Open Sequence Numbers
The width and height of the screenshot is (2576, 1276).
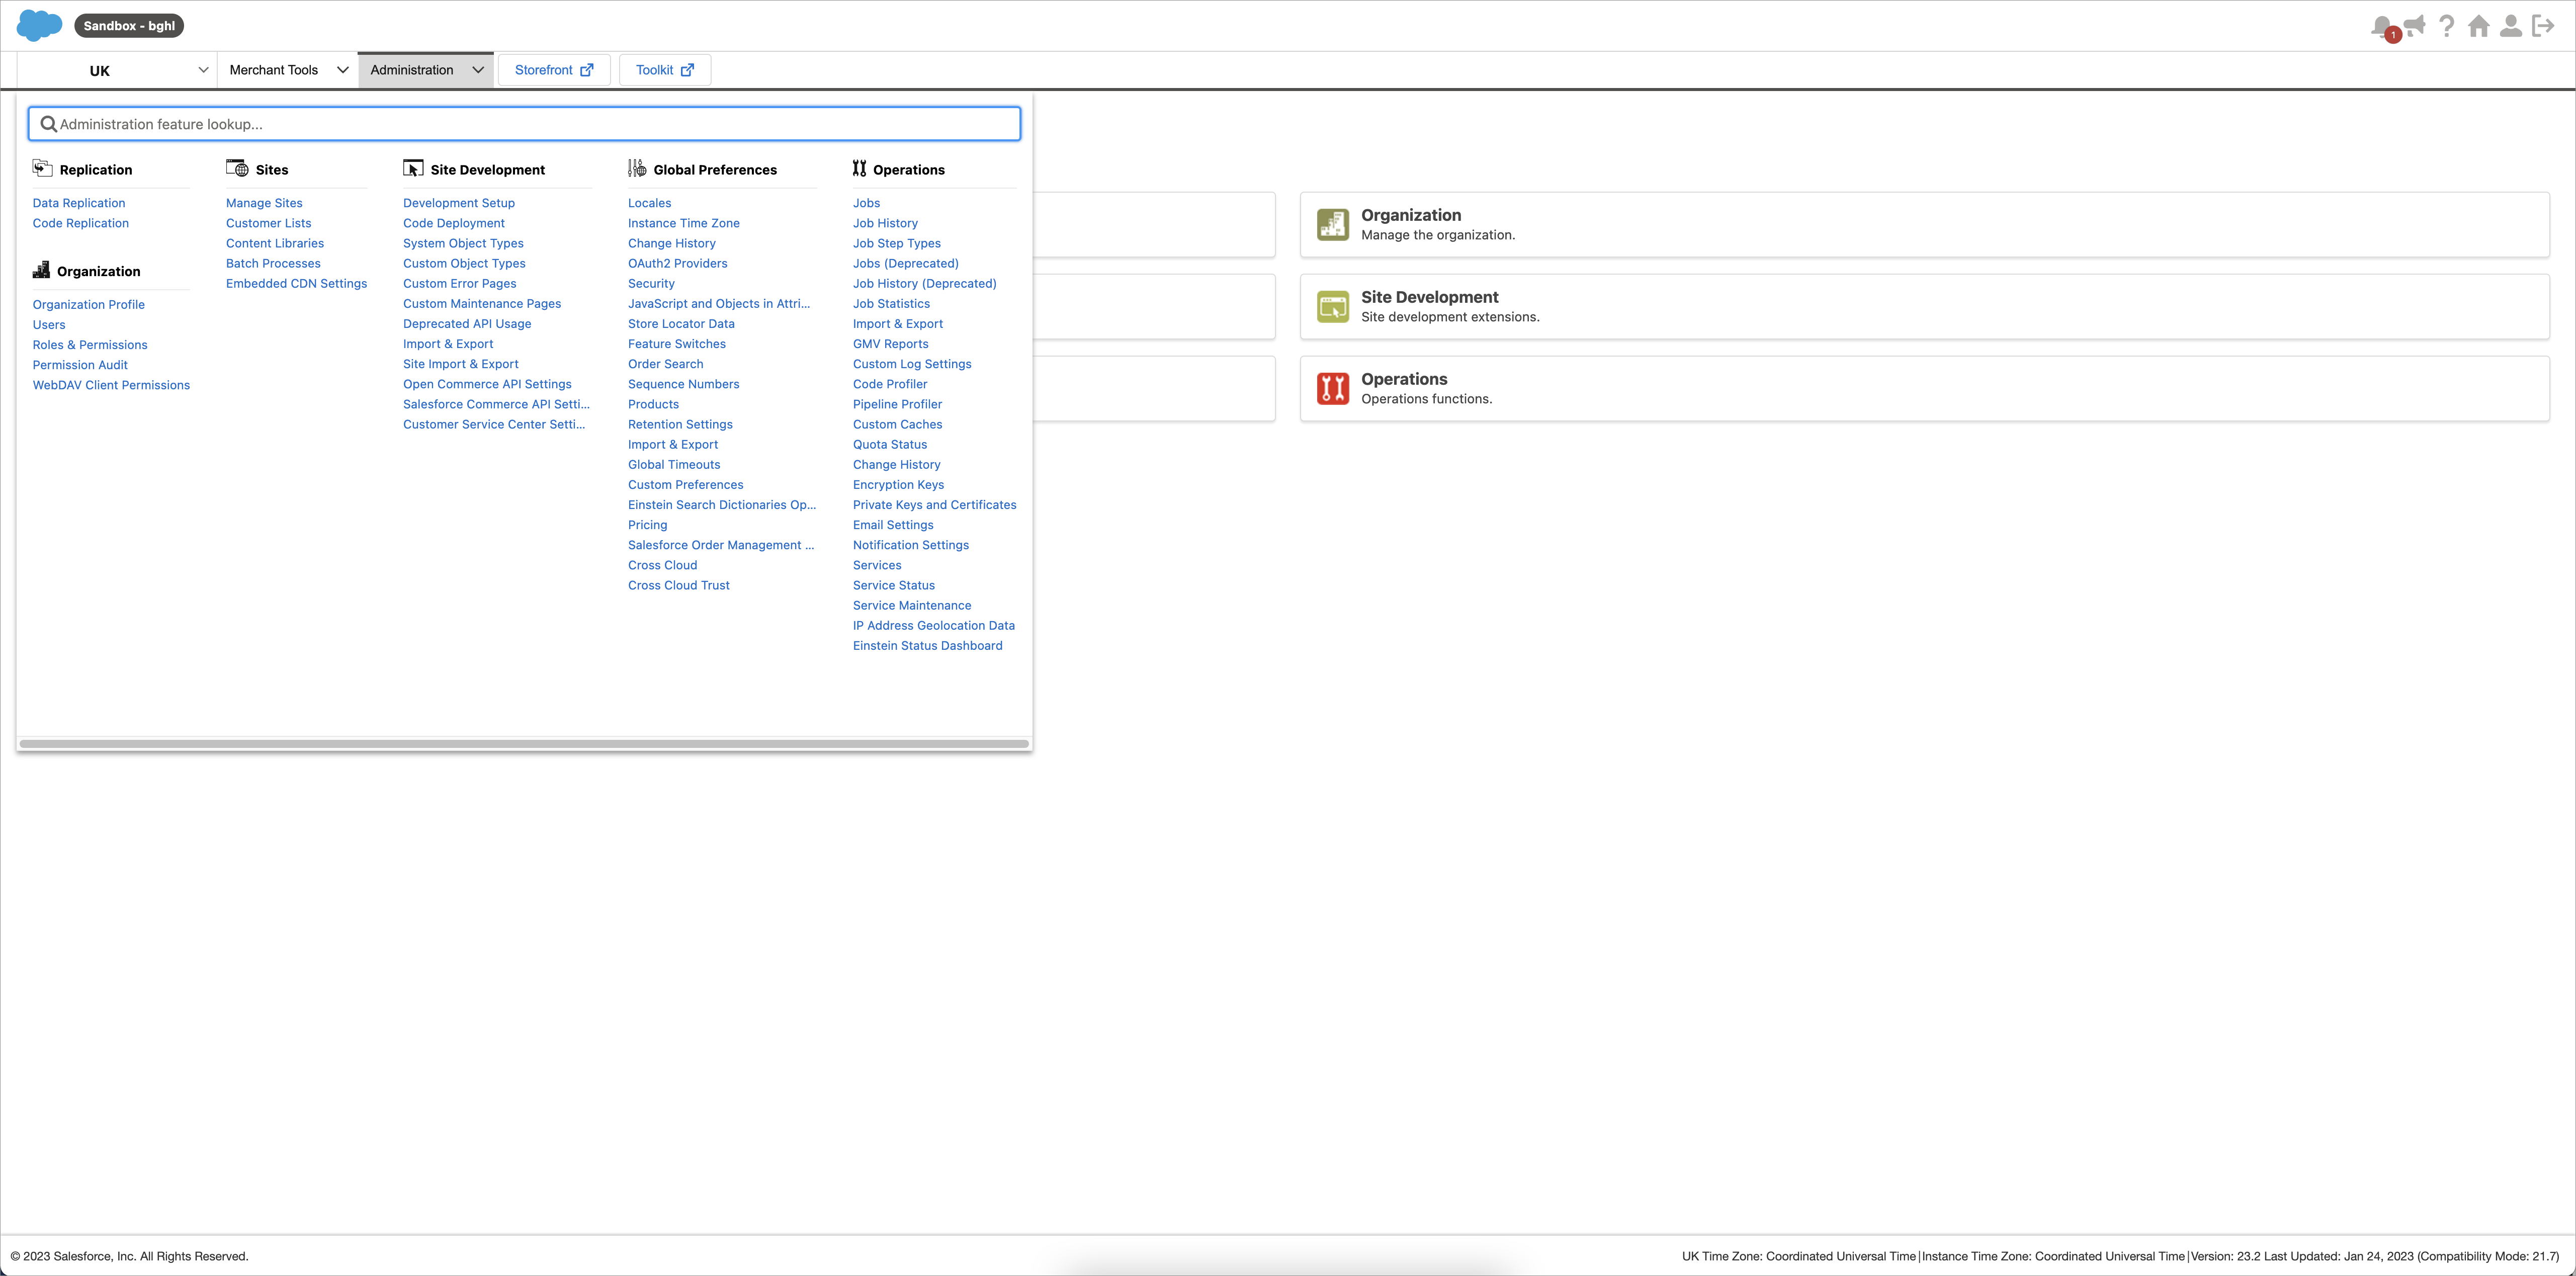[x=684, y=384]
